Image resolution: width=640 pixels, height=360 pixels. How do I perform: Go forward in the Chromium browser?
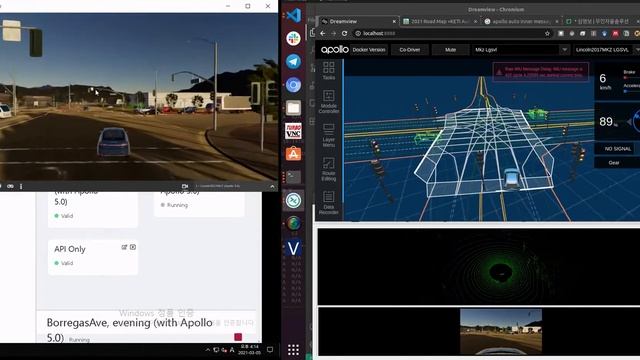pyautogui.click(x=333, y=33)
